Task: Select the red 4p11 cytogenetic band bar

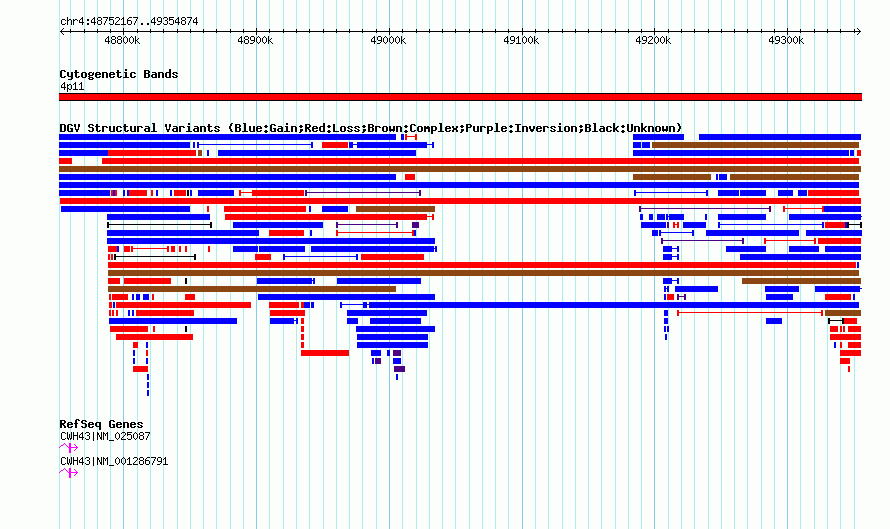Action: click(460, 97)
